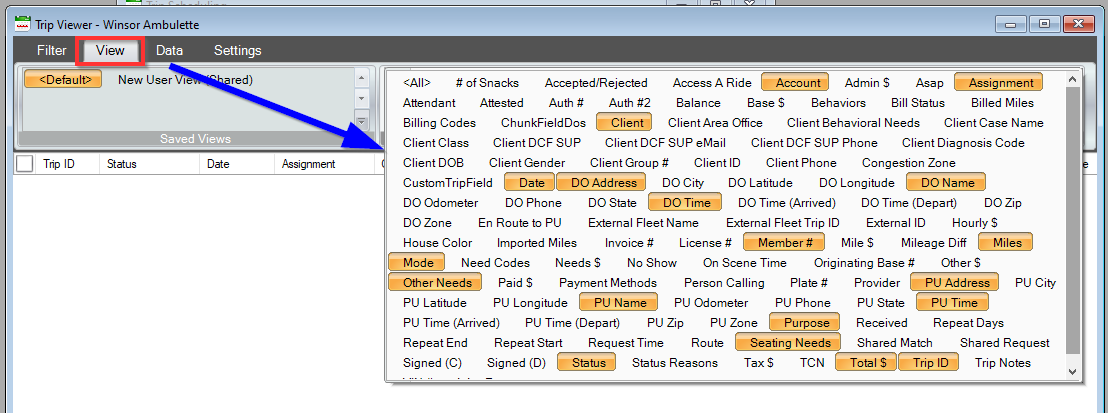The height and width of the screenshot is (413, 1108).
Task: Enable the DO Odometer field
Action: [x=441, y=202]
